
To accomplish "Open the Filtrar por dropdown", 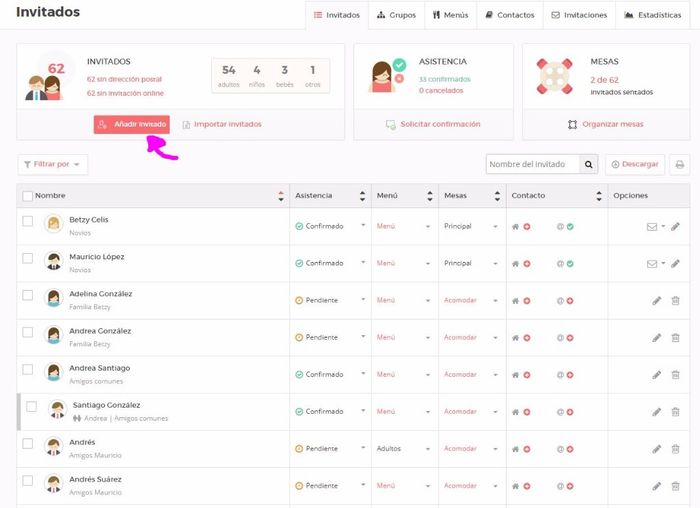I will pyautogui.click(x=53, y=164).
